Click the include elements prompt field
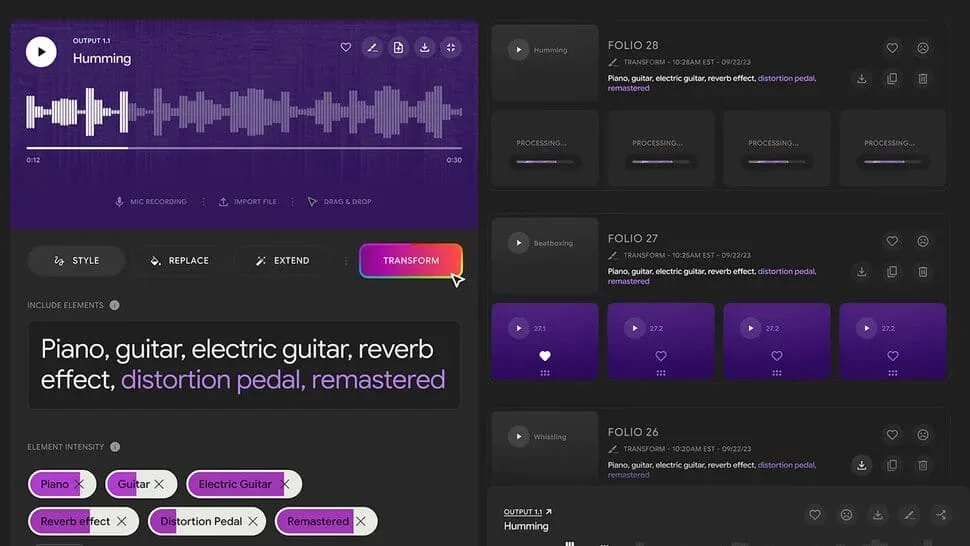 [244, 364]
